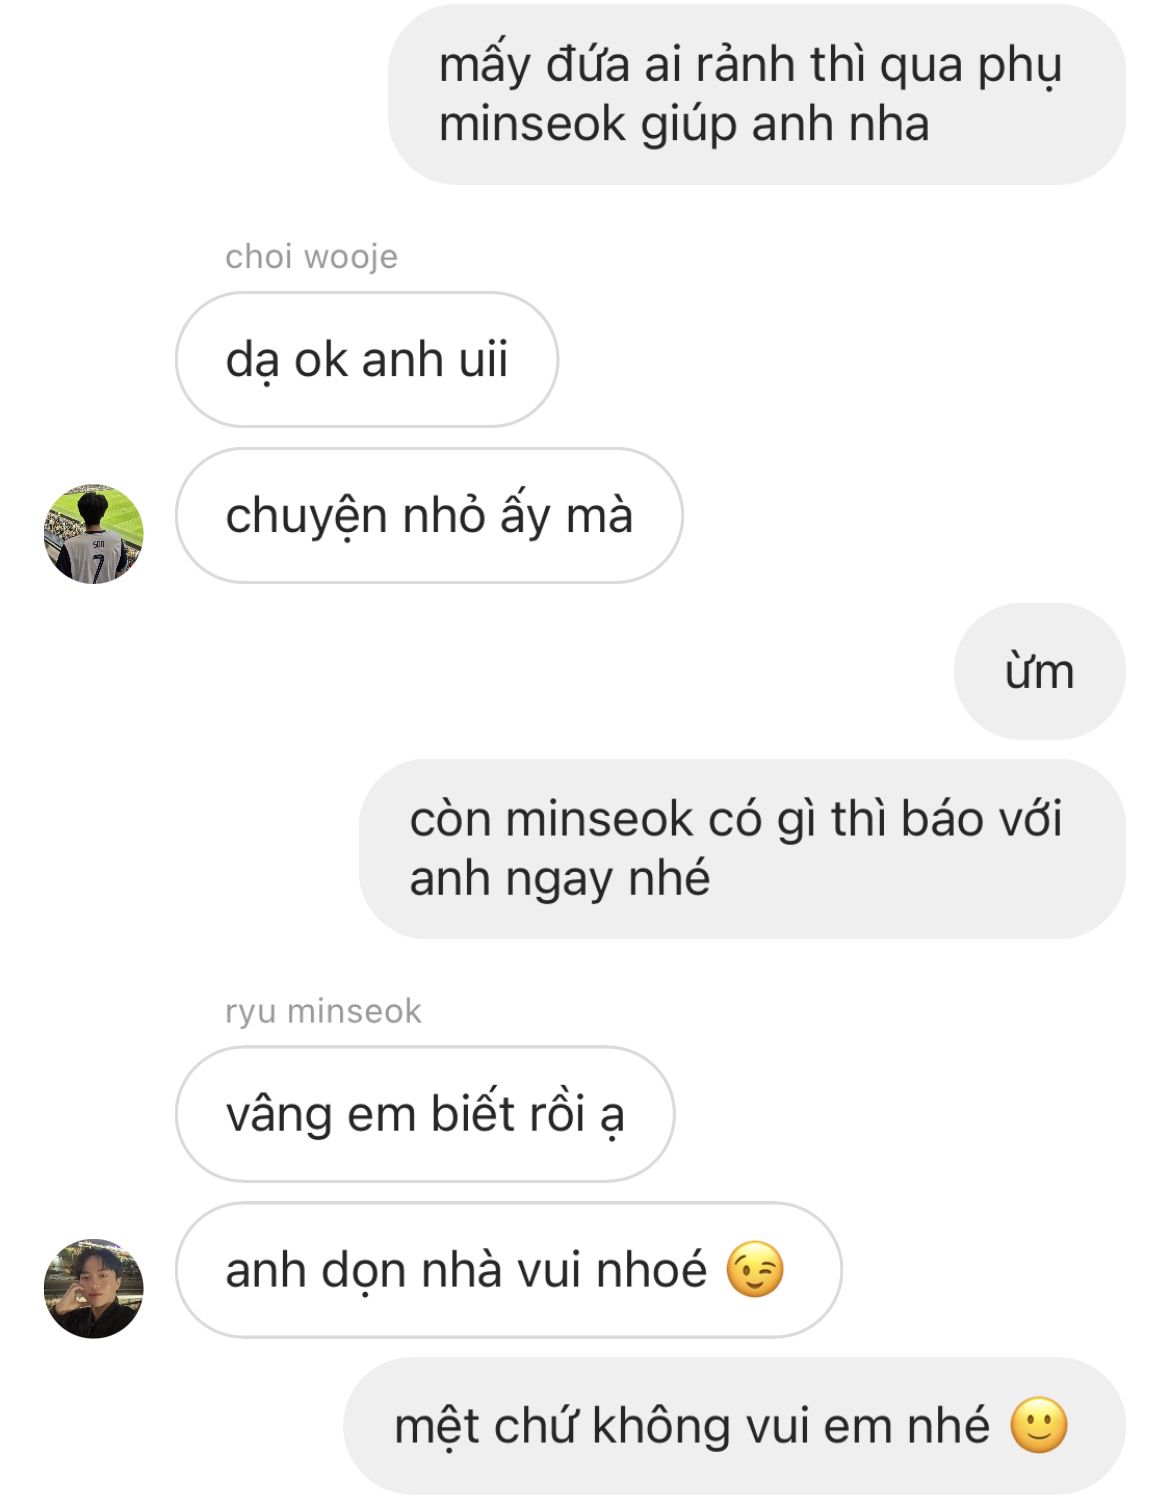Tap the word 'uii' in wooje's reply
Screen dimensions: 1170x1503
pos(483,359)
